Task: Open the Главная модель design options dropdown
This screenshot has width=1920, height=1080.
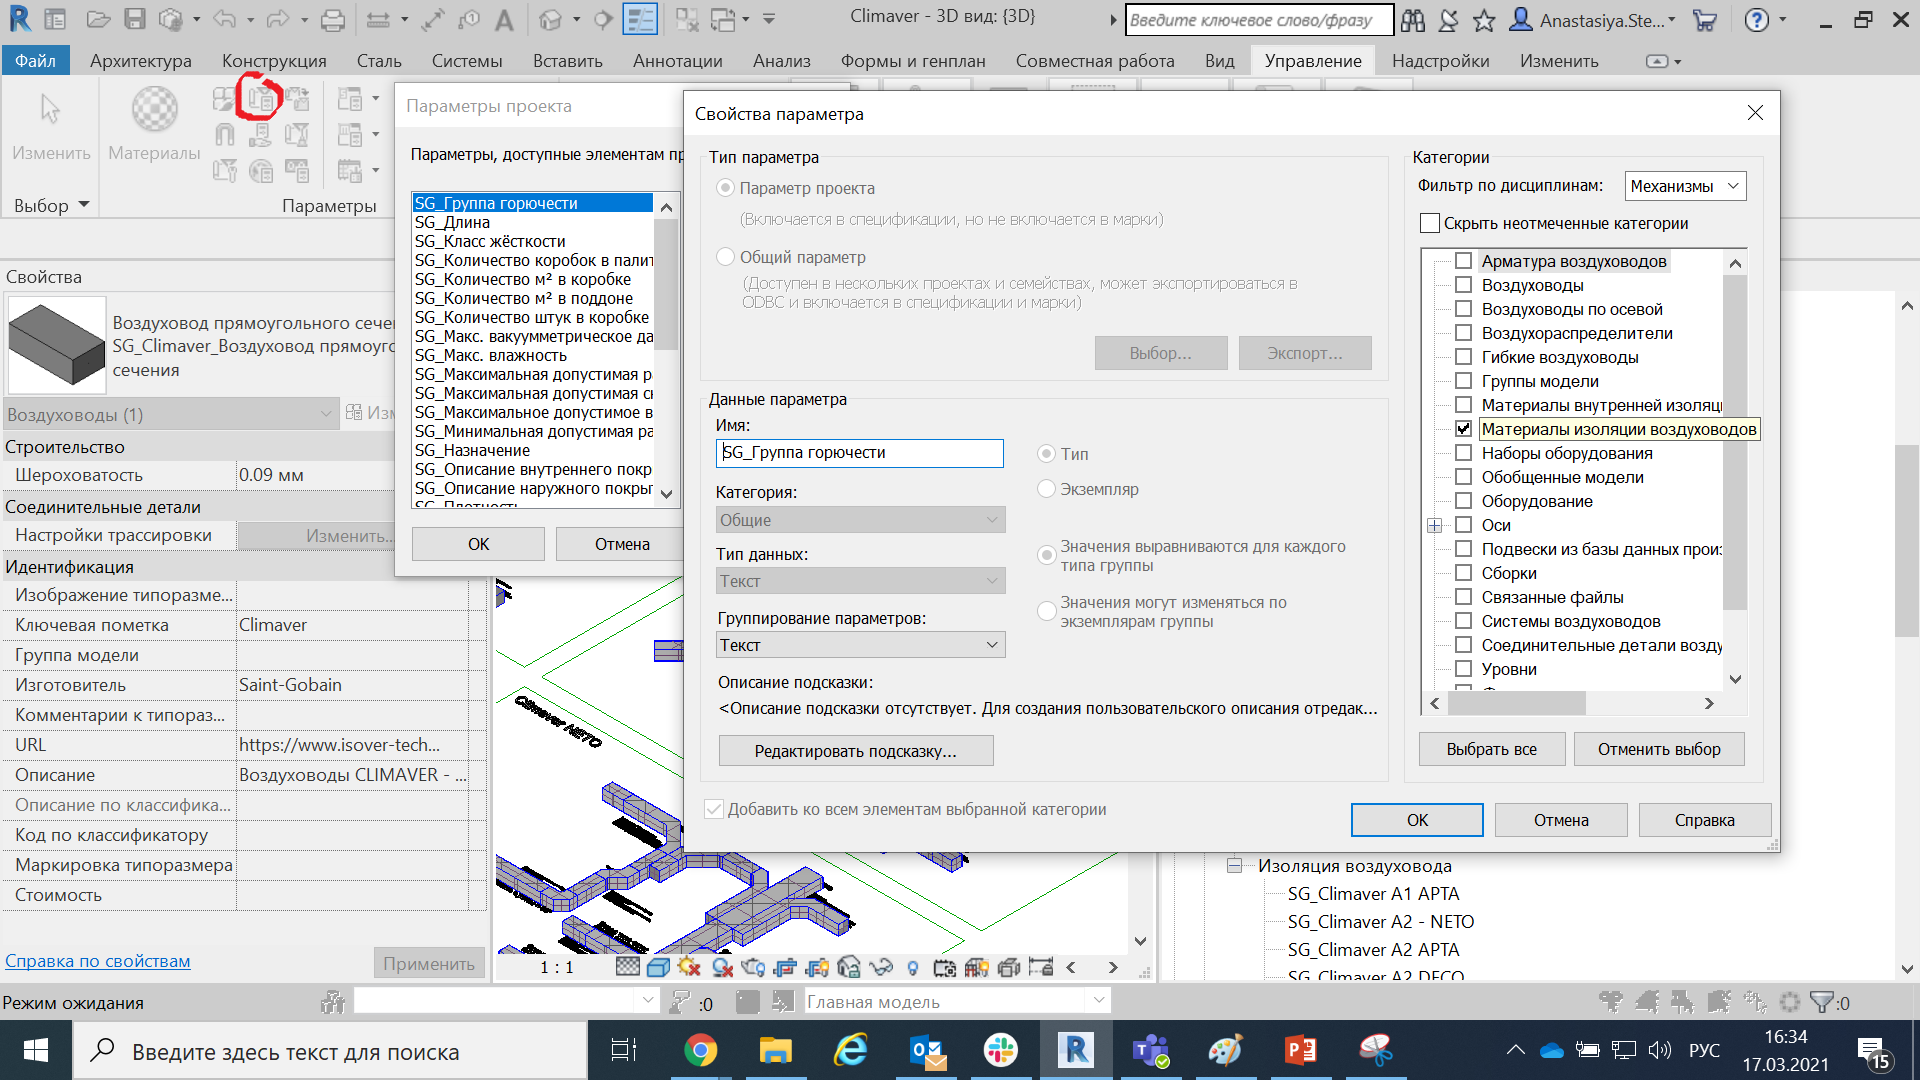Action: [957, 1001]
